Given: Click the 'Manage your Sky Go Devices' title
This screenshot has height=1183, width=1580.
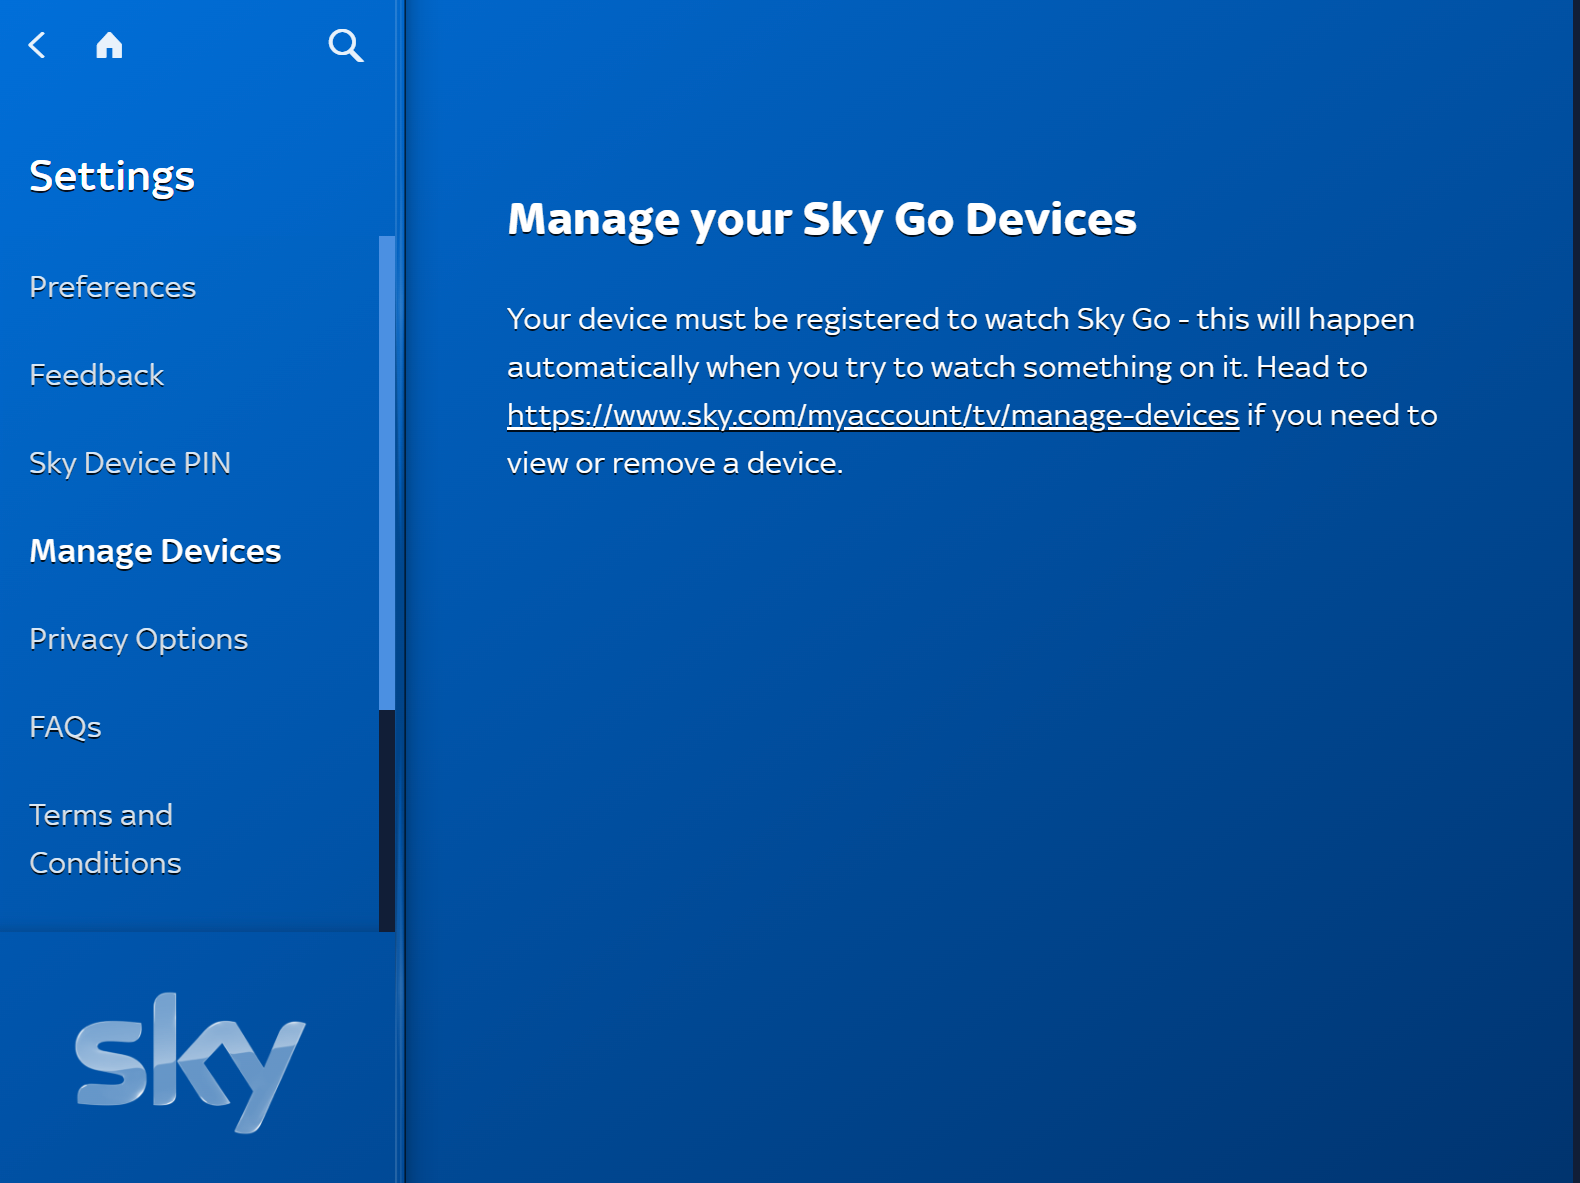Looking at the screenshot, I should tap(821, 219).
